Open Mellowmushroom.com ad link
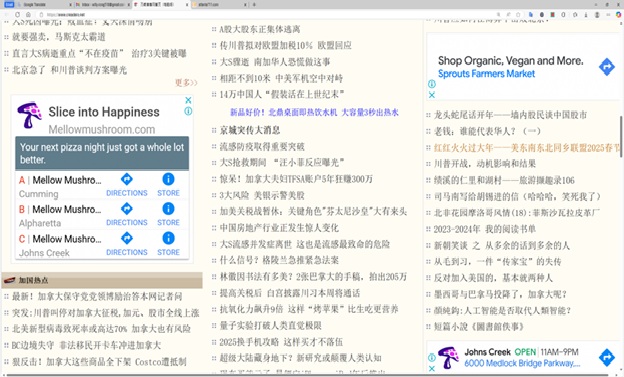624x377 pixels. (x=101, y=129)
